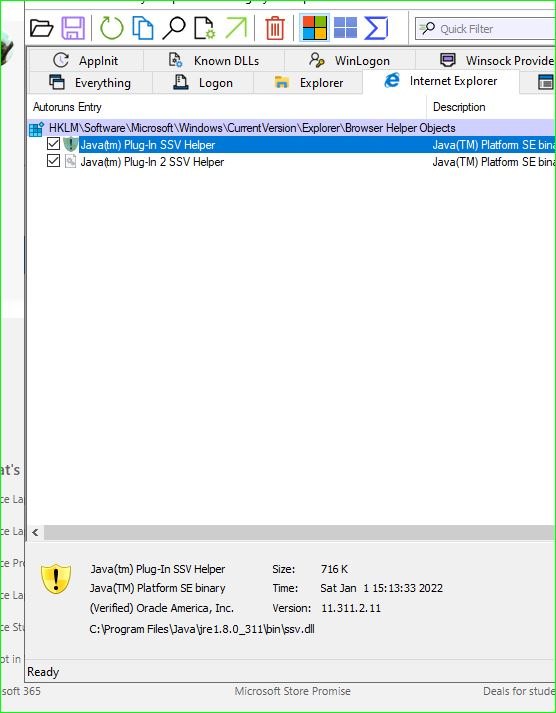
Task: Click the green Refresh icon
Action: 111,28
